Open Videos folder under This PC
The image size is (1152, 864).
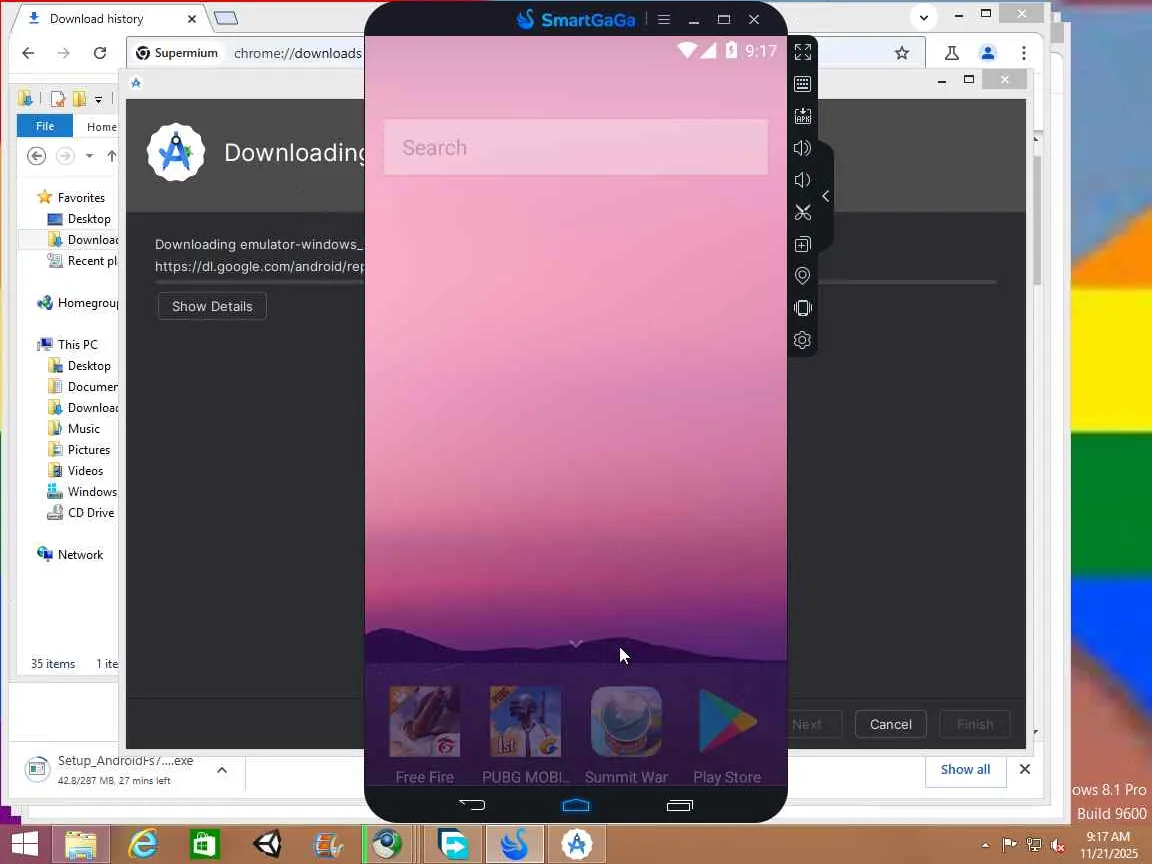[x=75, y=471]
